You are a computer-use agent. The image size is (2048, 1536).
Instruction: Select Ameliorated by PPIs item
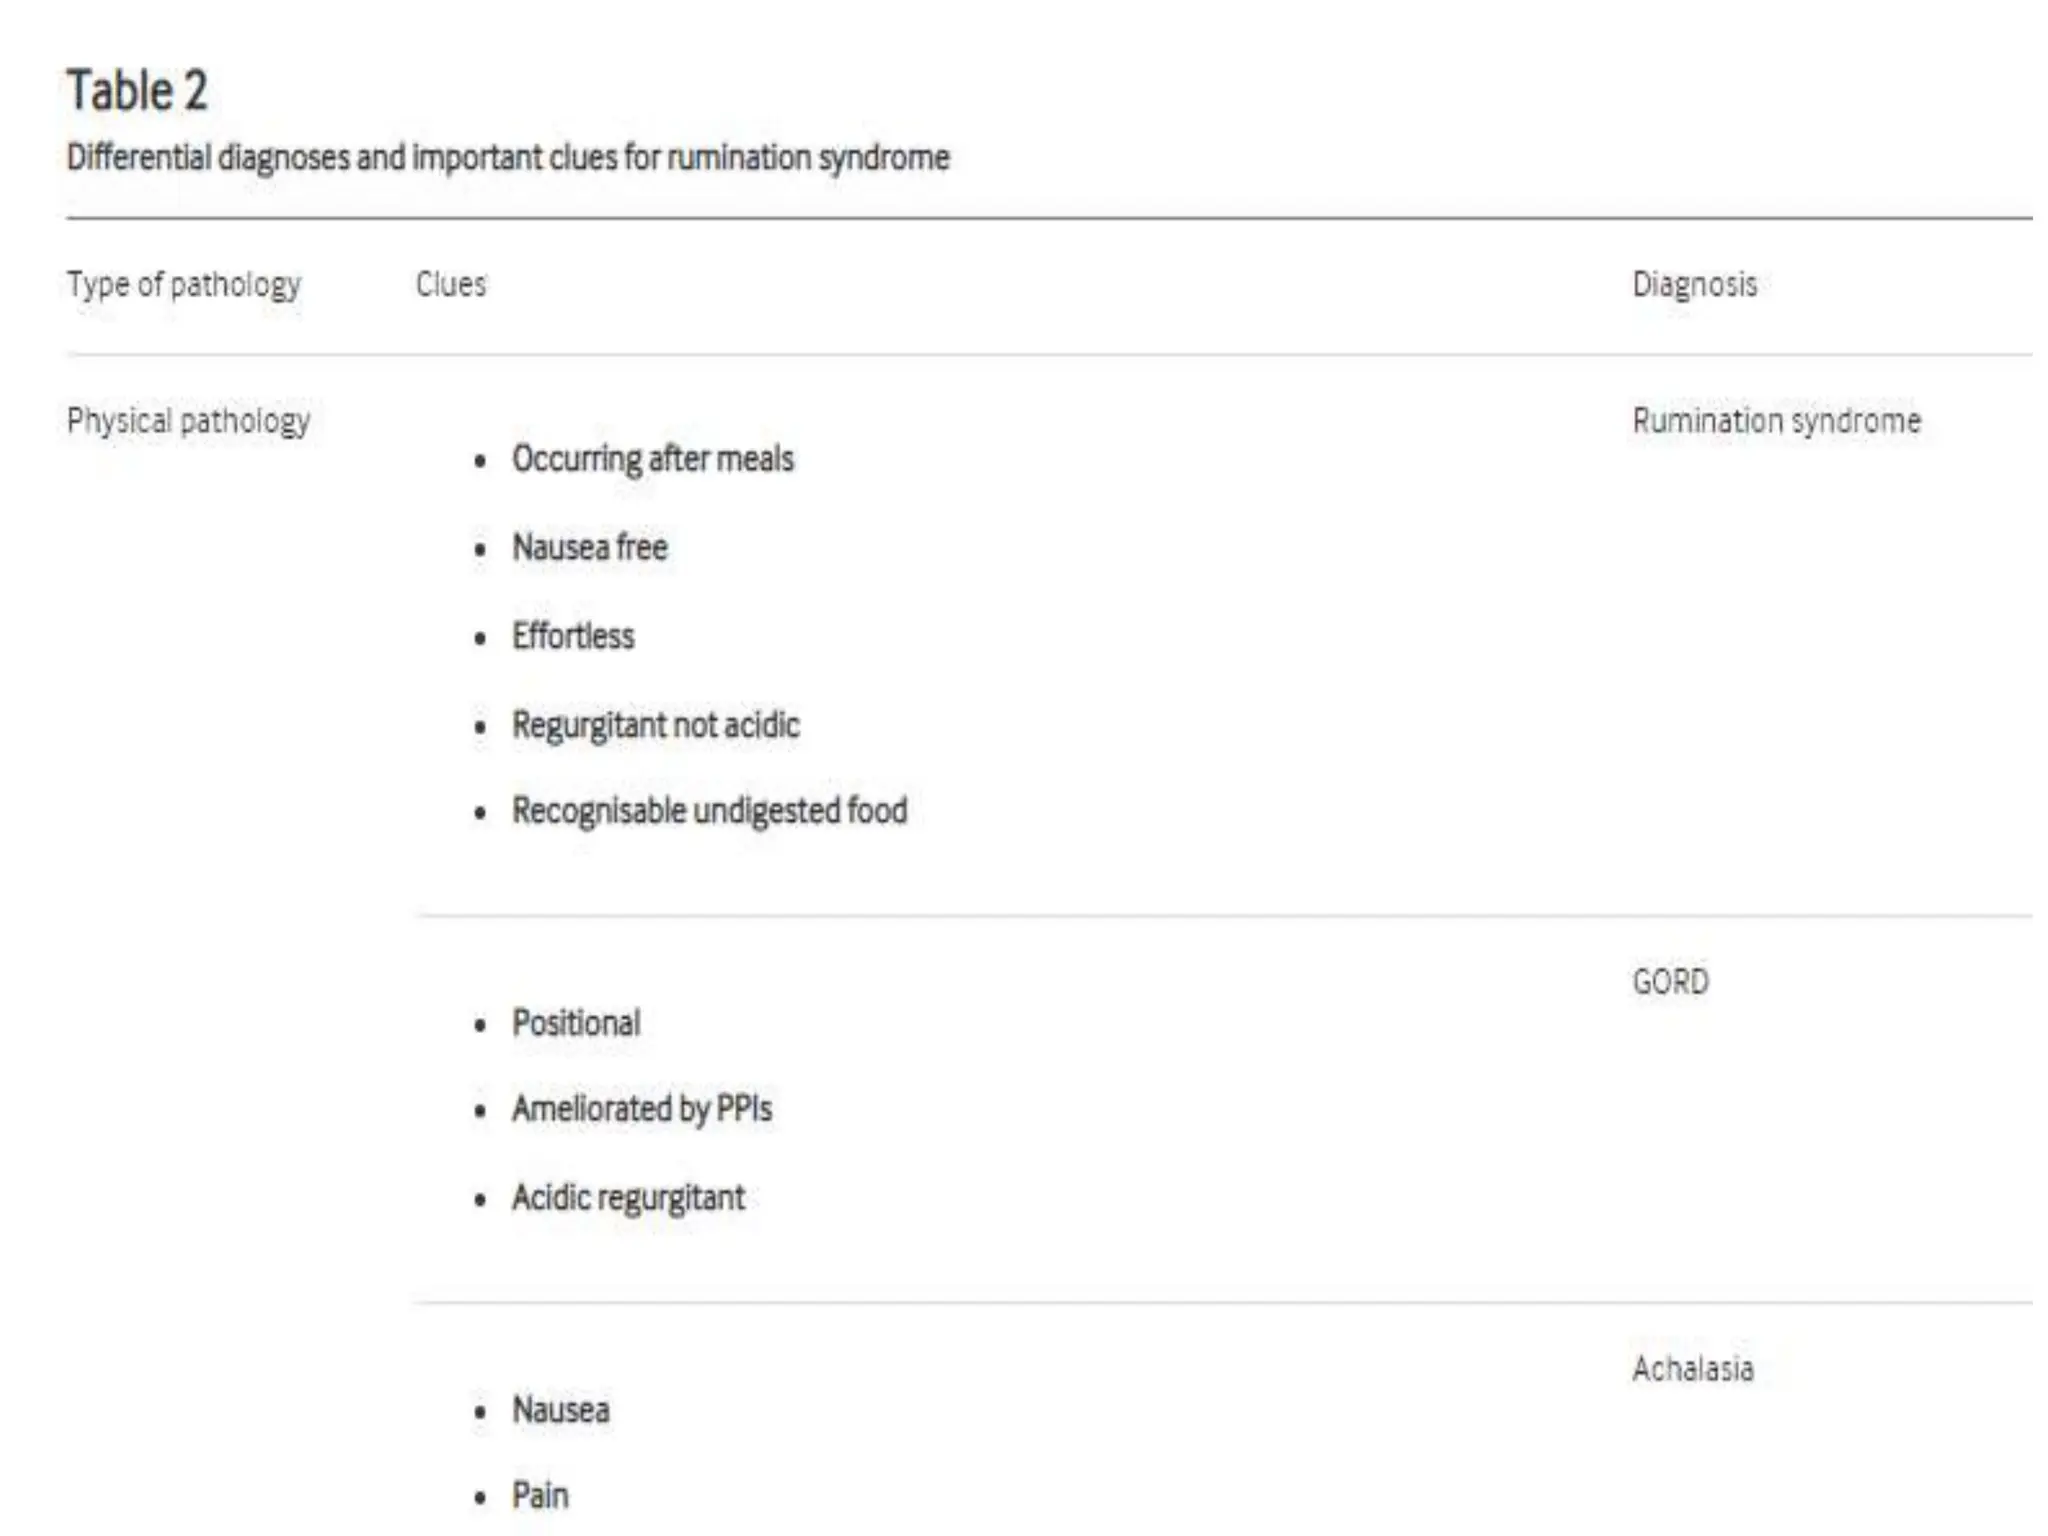[x=642, y=1109]
